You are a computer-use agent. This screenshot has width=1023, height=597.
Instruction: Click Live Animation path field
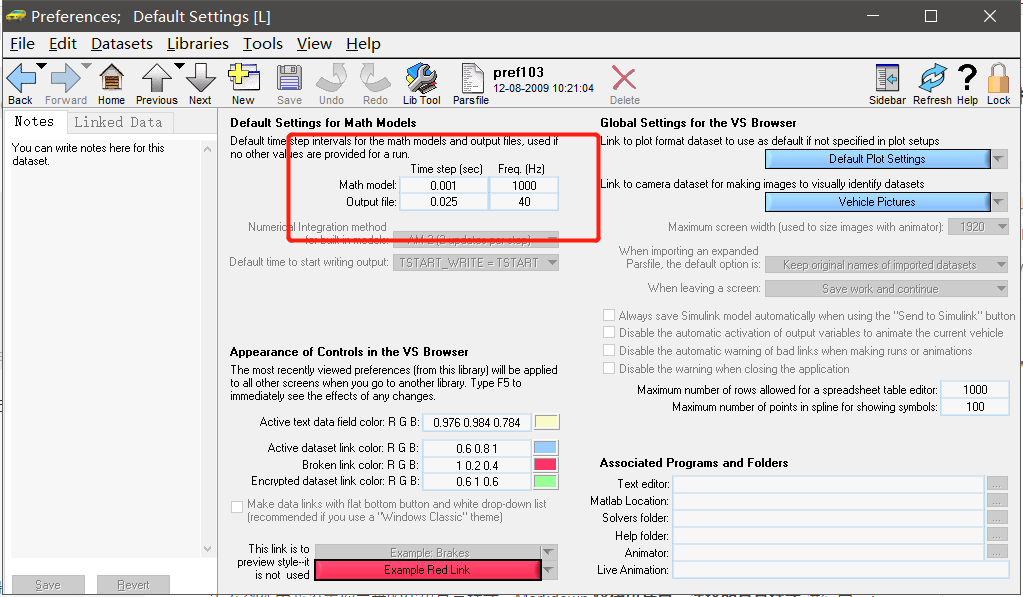(841, 570)
